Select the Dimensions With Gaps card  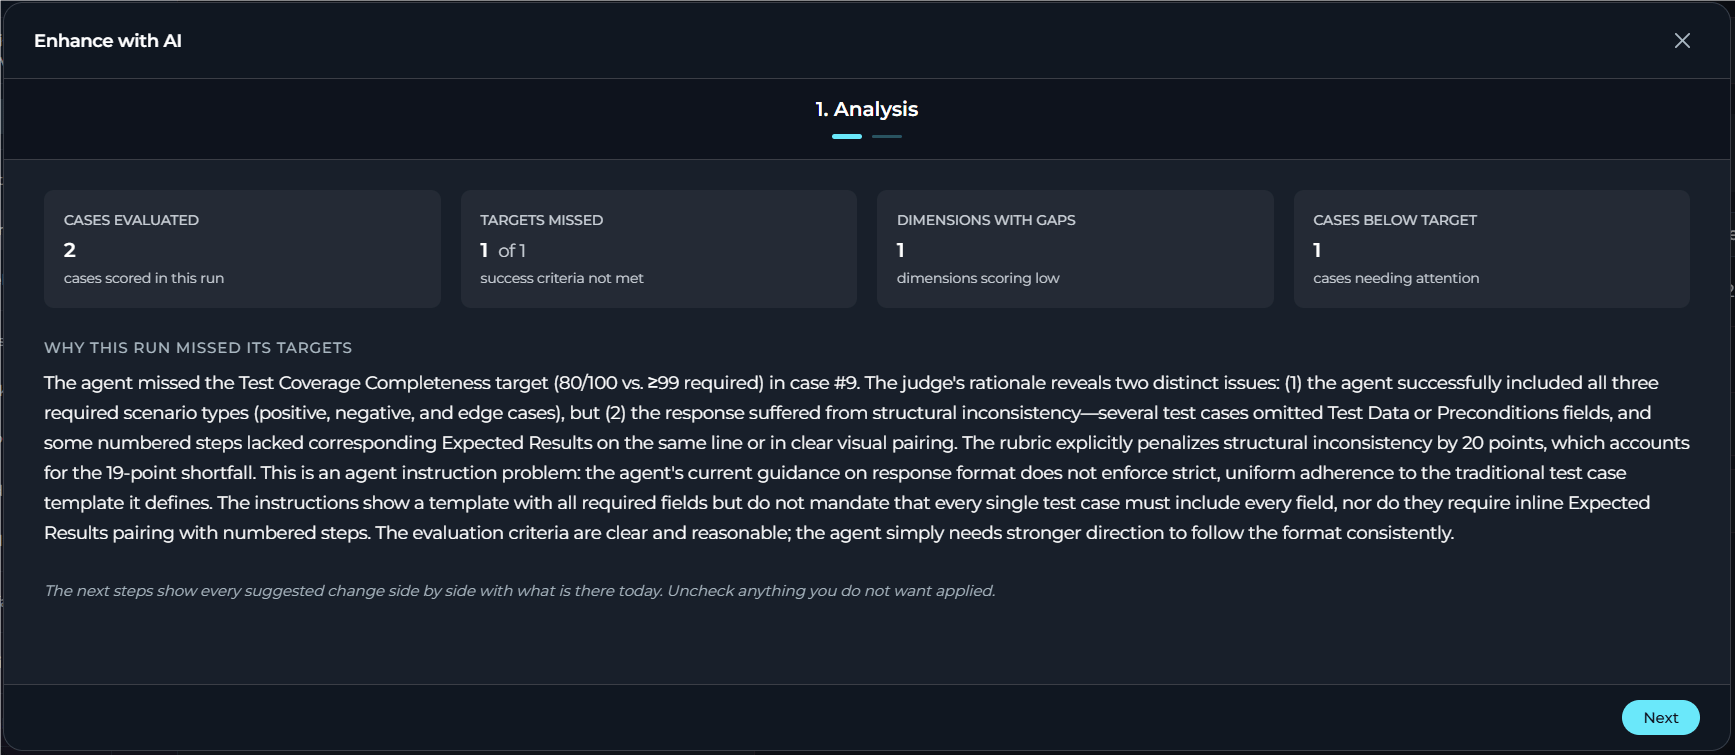pyautogui.click(x=1075, y=249)
